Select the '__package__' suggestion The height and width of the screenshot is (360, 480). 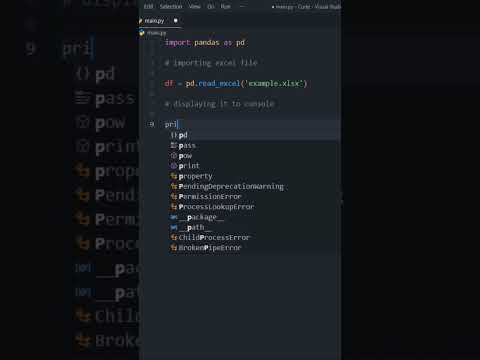click(255, 217)
